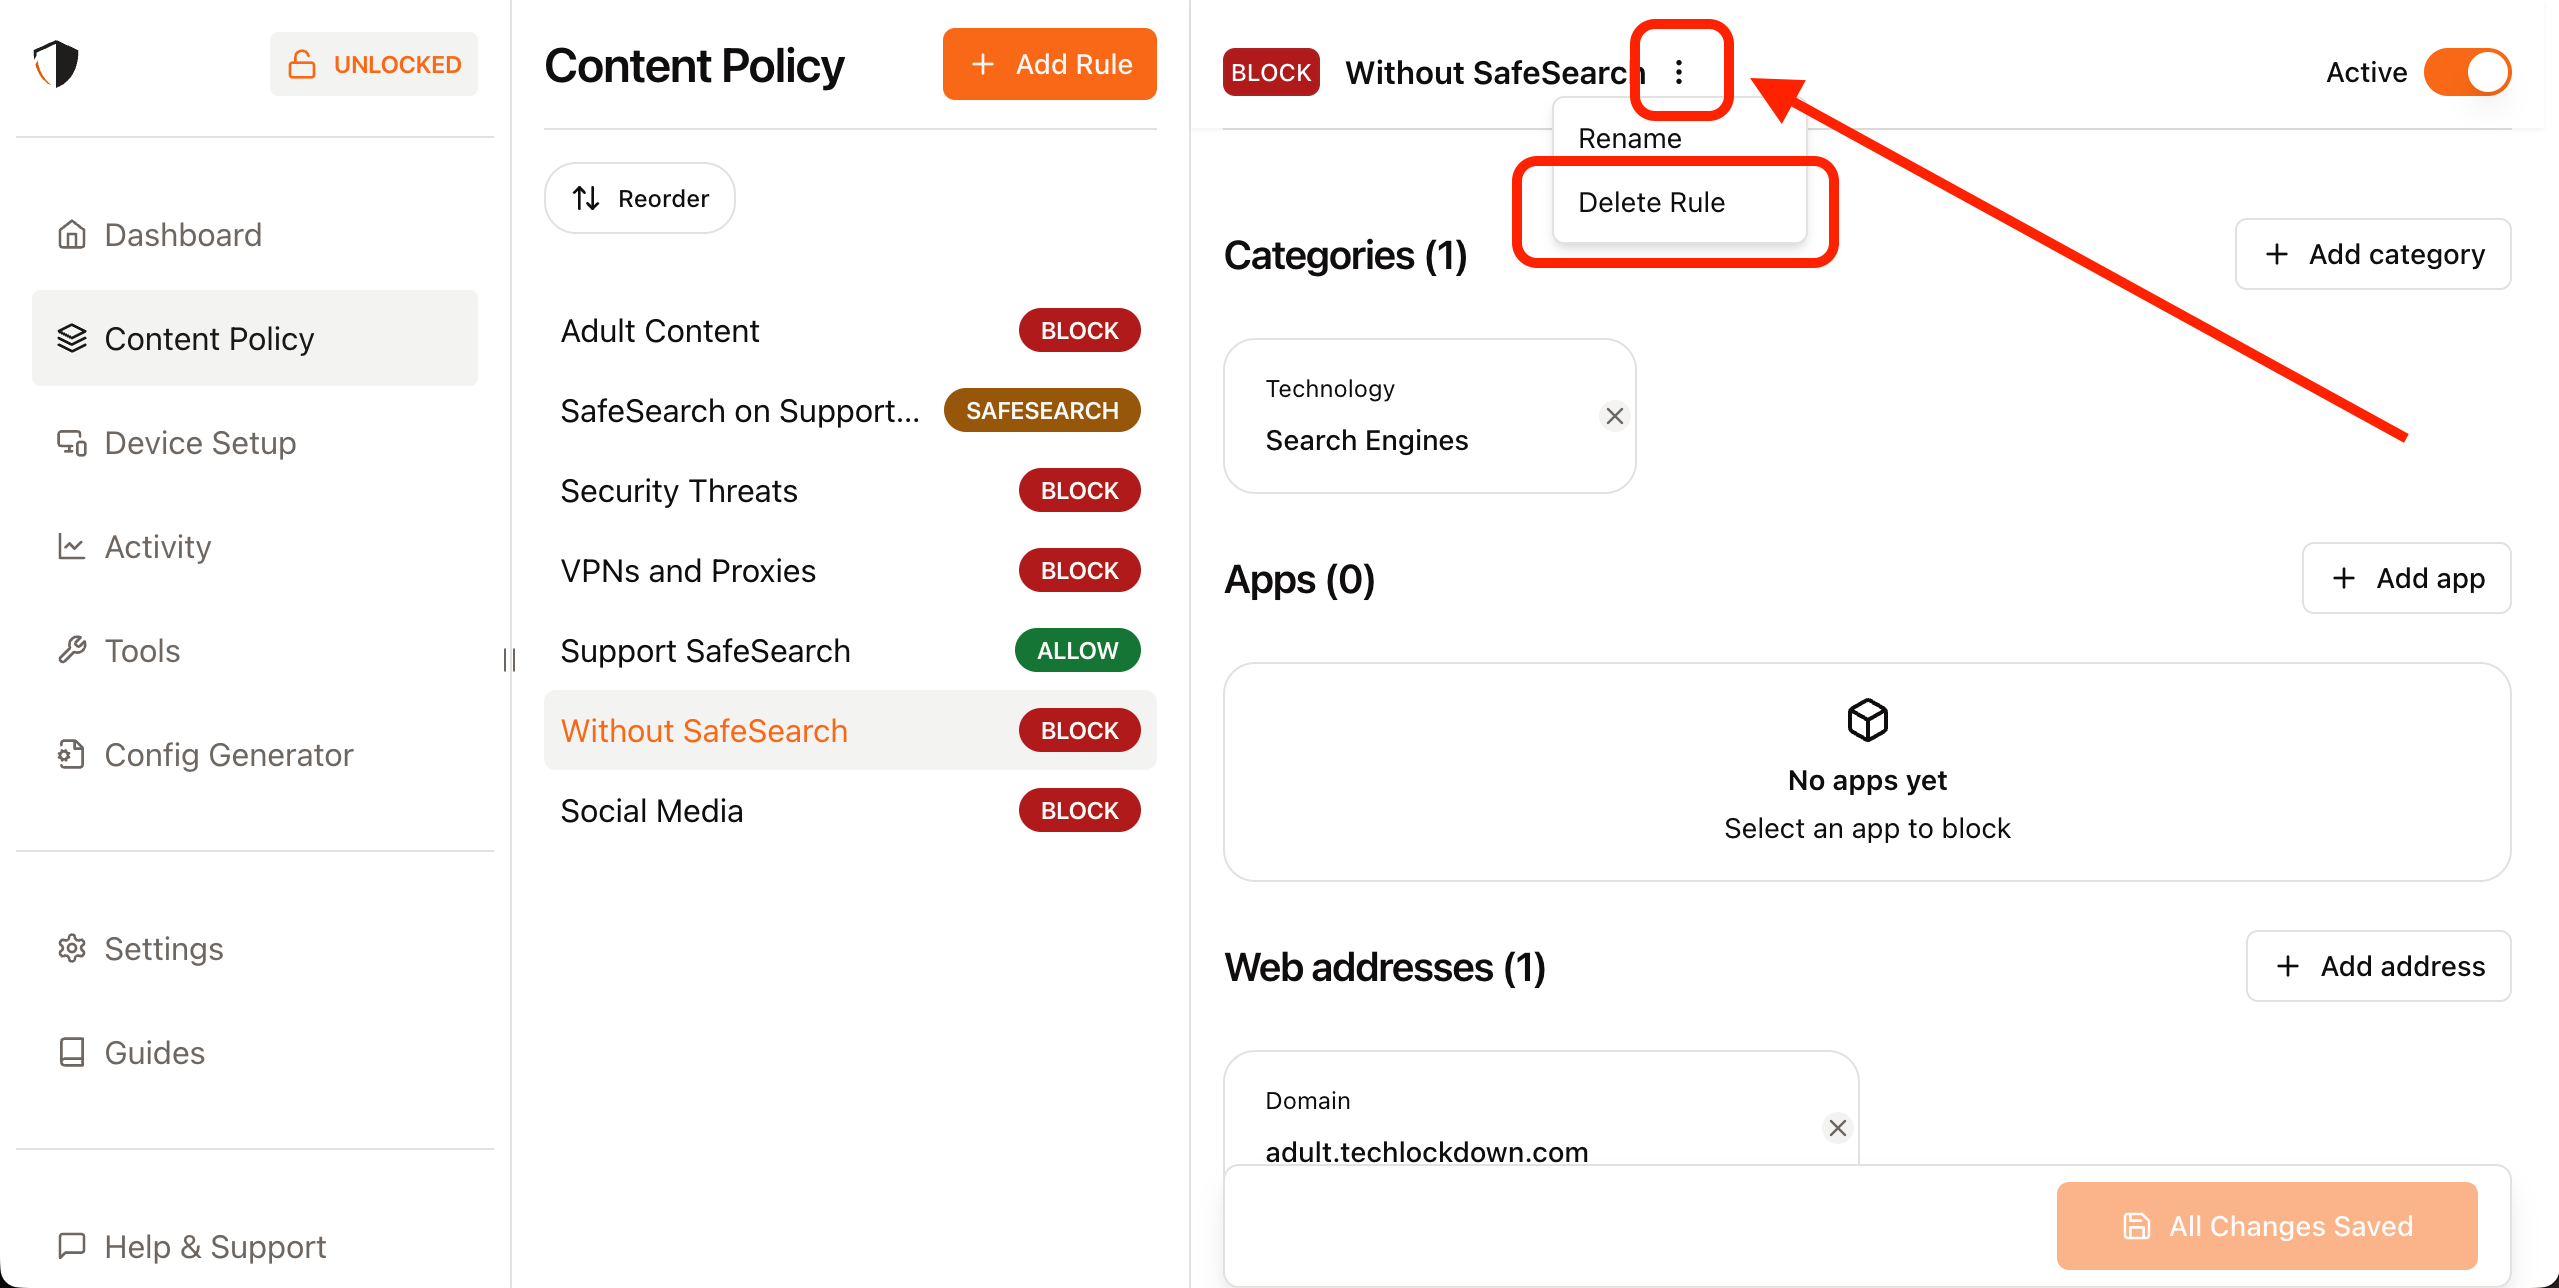
Task: Open Device Setup from sidebar
Action: point(200,443)
